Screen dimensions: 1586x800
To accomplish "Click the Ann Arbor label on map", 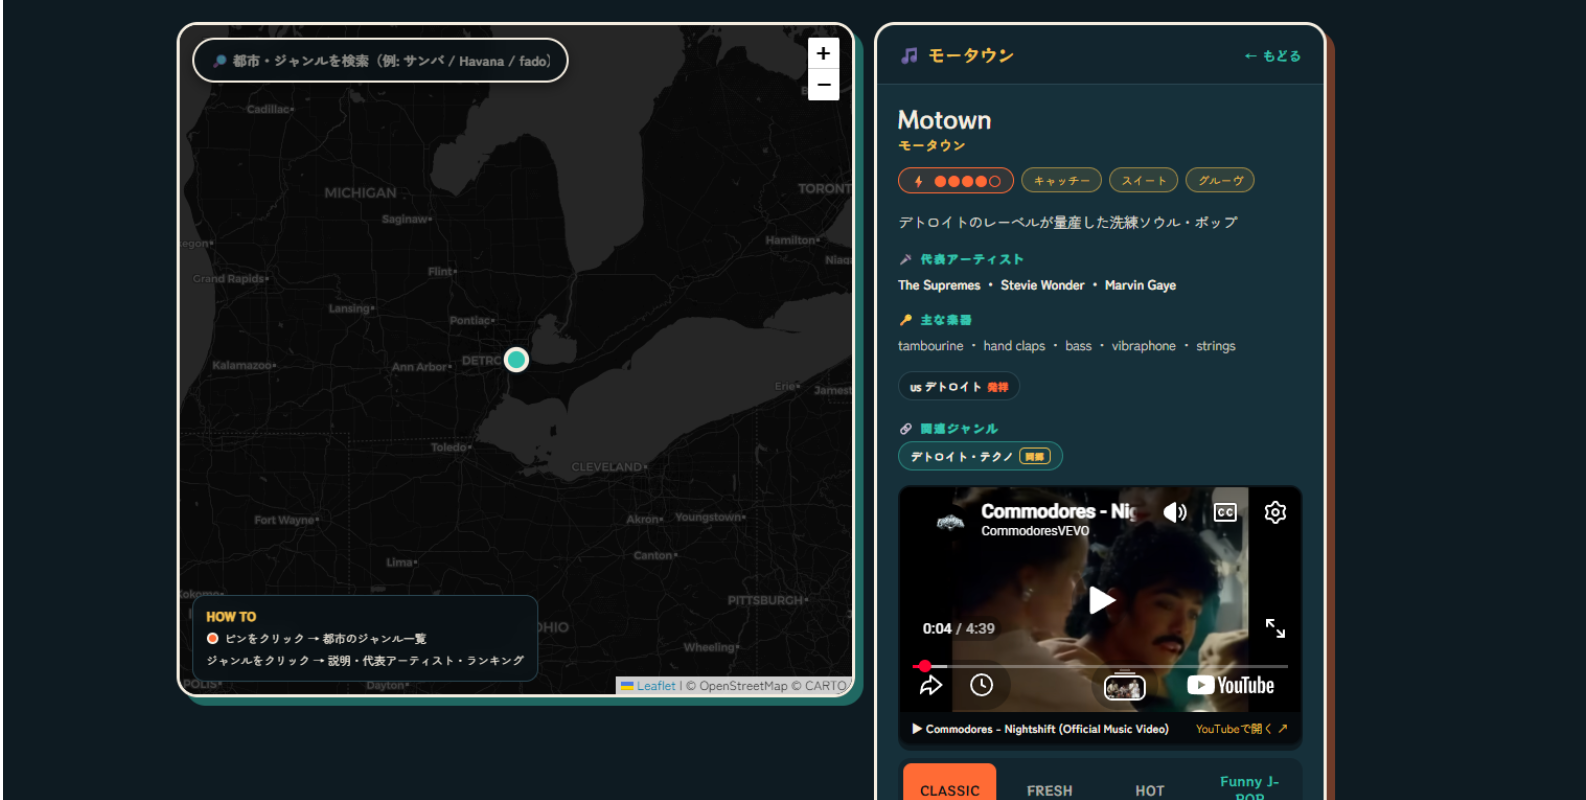I will (x=420, y=367).
